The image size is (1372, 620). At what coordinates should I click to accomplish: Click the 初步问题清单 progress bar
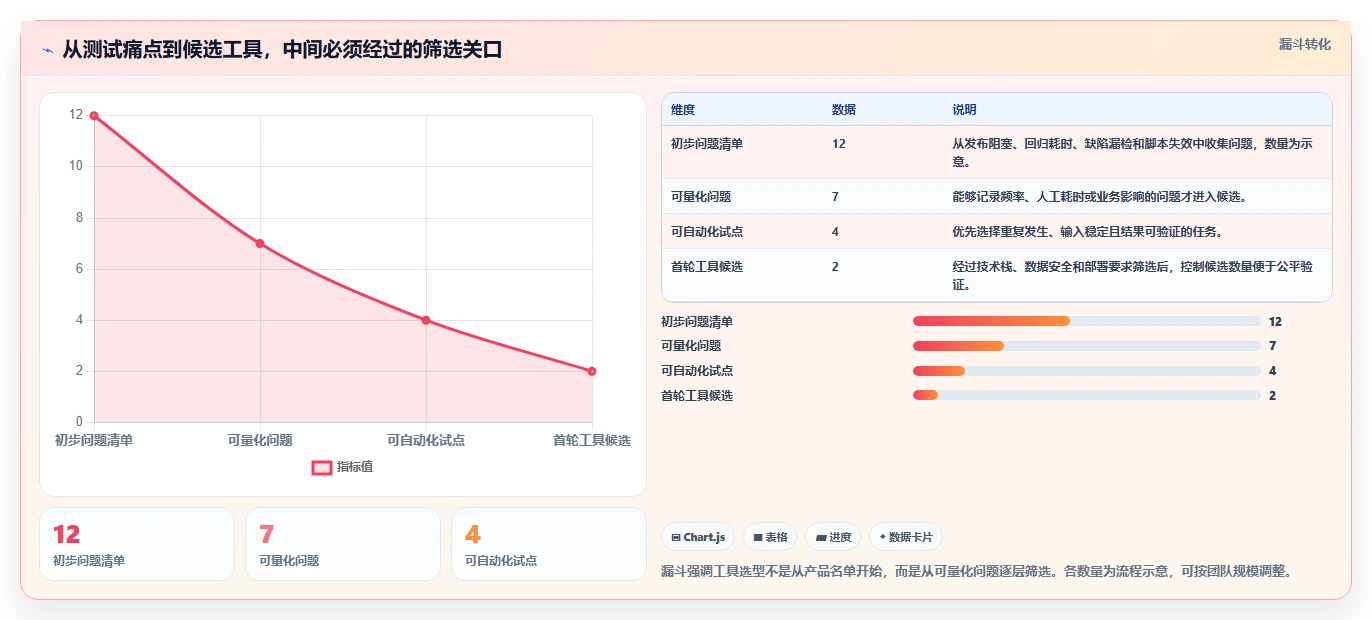tap(1086, 321)
